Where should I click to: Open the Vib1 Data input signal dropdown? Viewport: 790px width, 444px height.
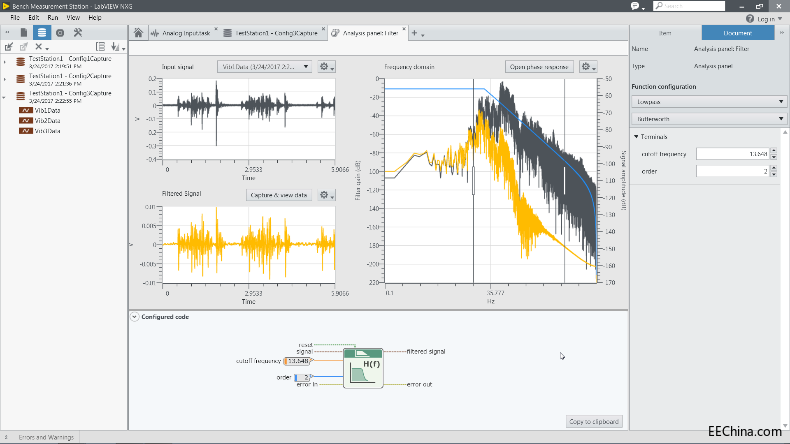(x=265, y=67)
